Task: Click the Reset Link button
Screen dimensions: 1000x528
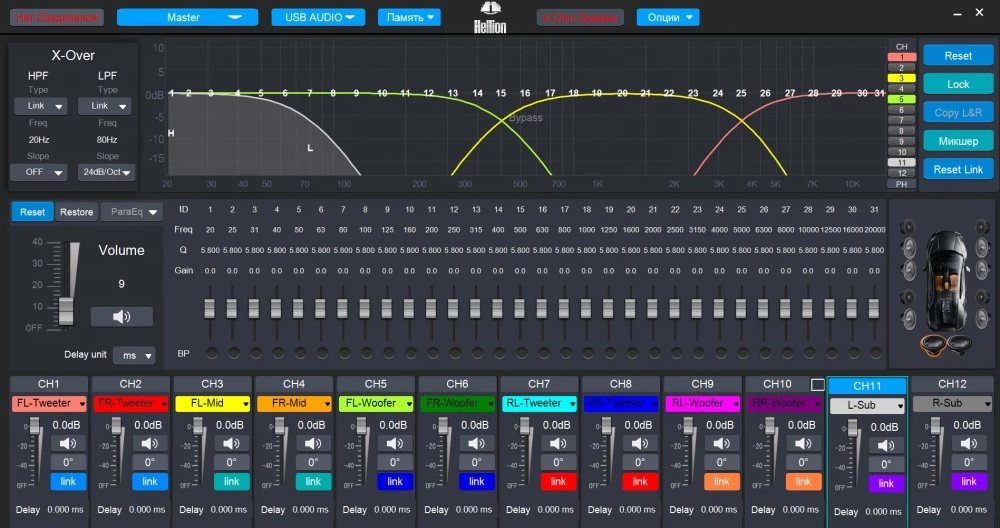Action: (x=958, y=170)
